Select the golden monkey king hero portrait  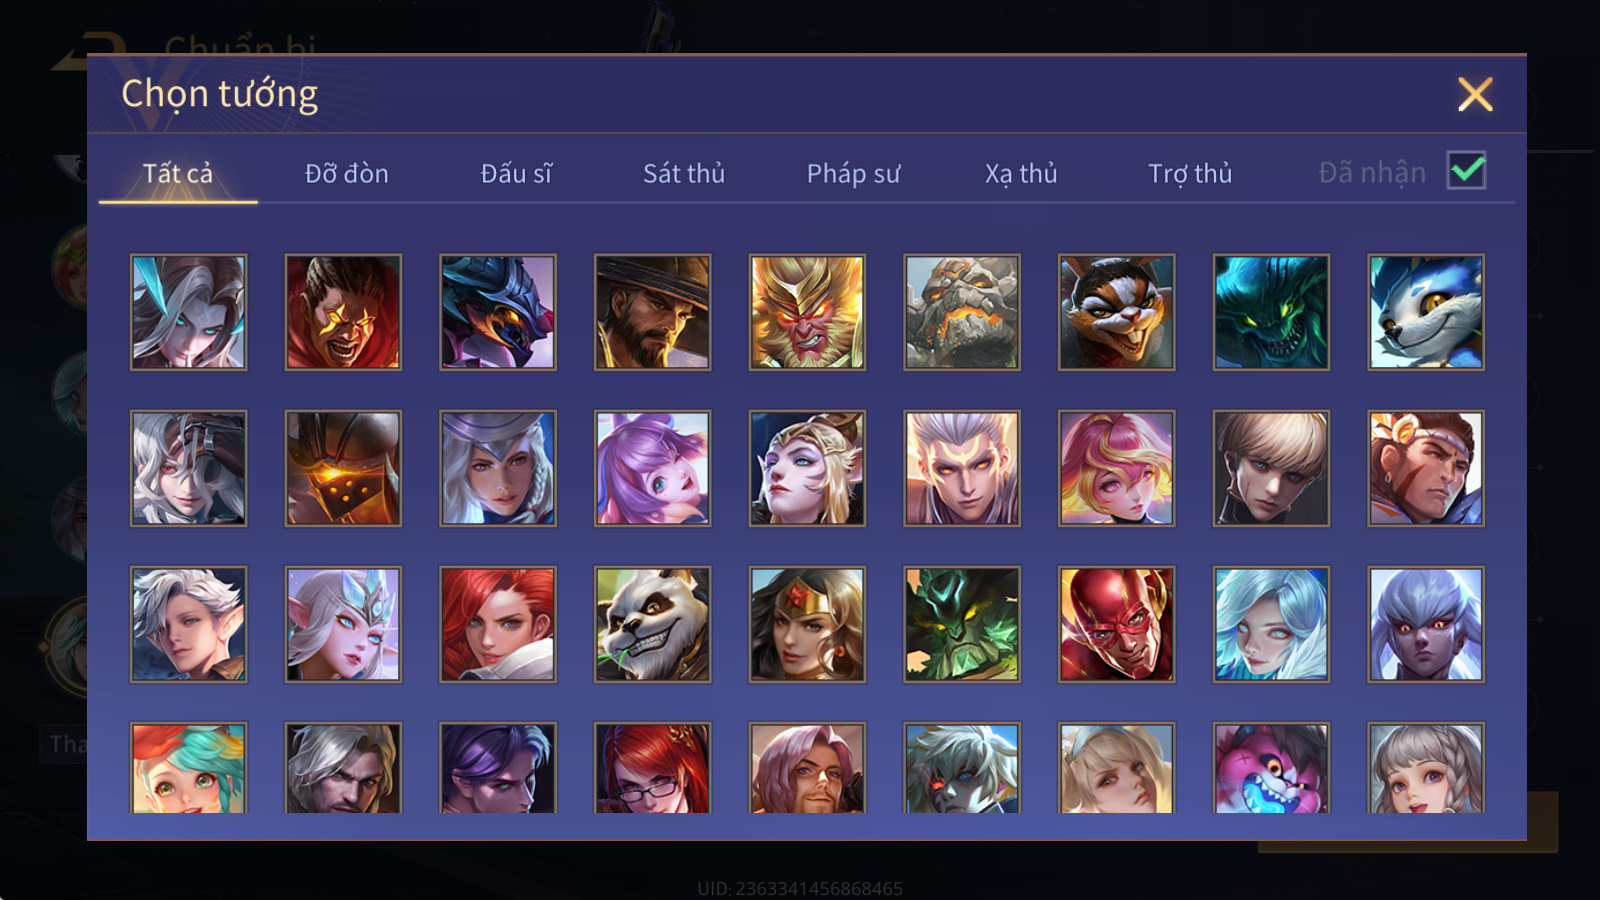(x=807, y=312)
